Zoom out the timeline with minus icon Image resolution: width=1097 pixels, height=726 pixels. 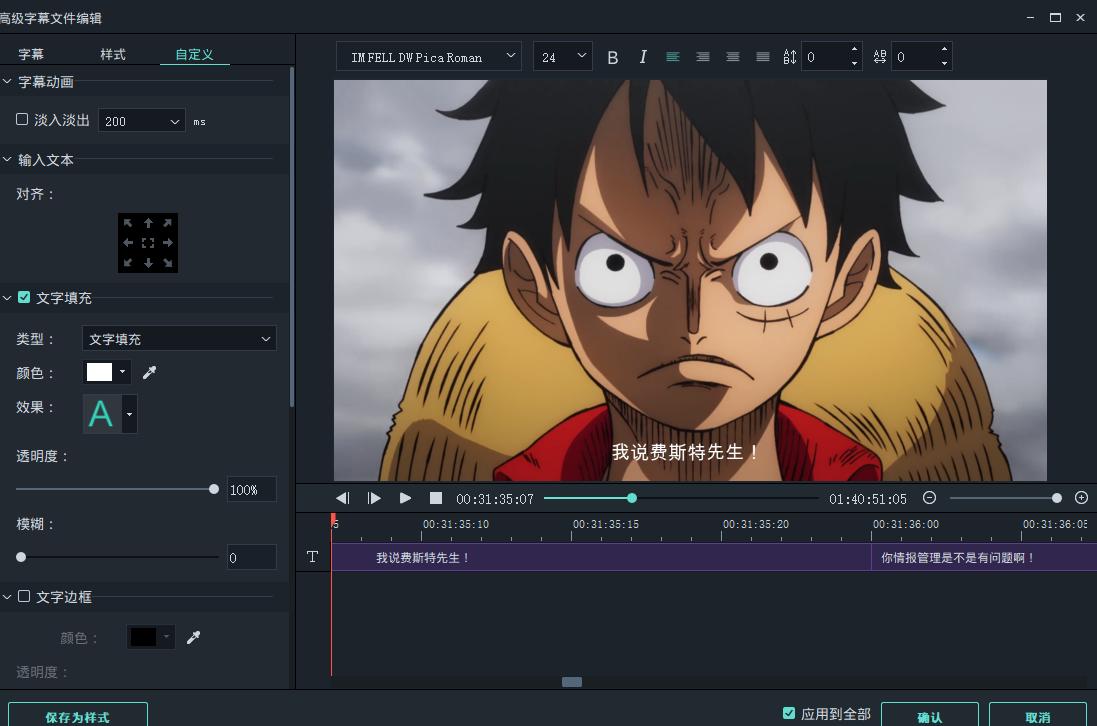click(929, 498)
